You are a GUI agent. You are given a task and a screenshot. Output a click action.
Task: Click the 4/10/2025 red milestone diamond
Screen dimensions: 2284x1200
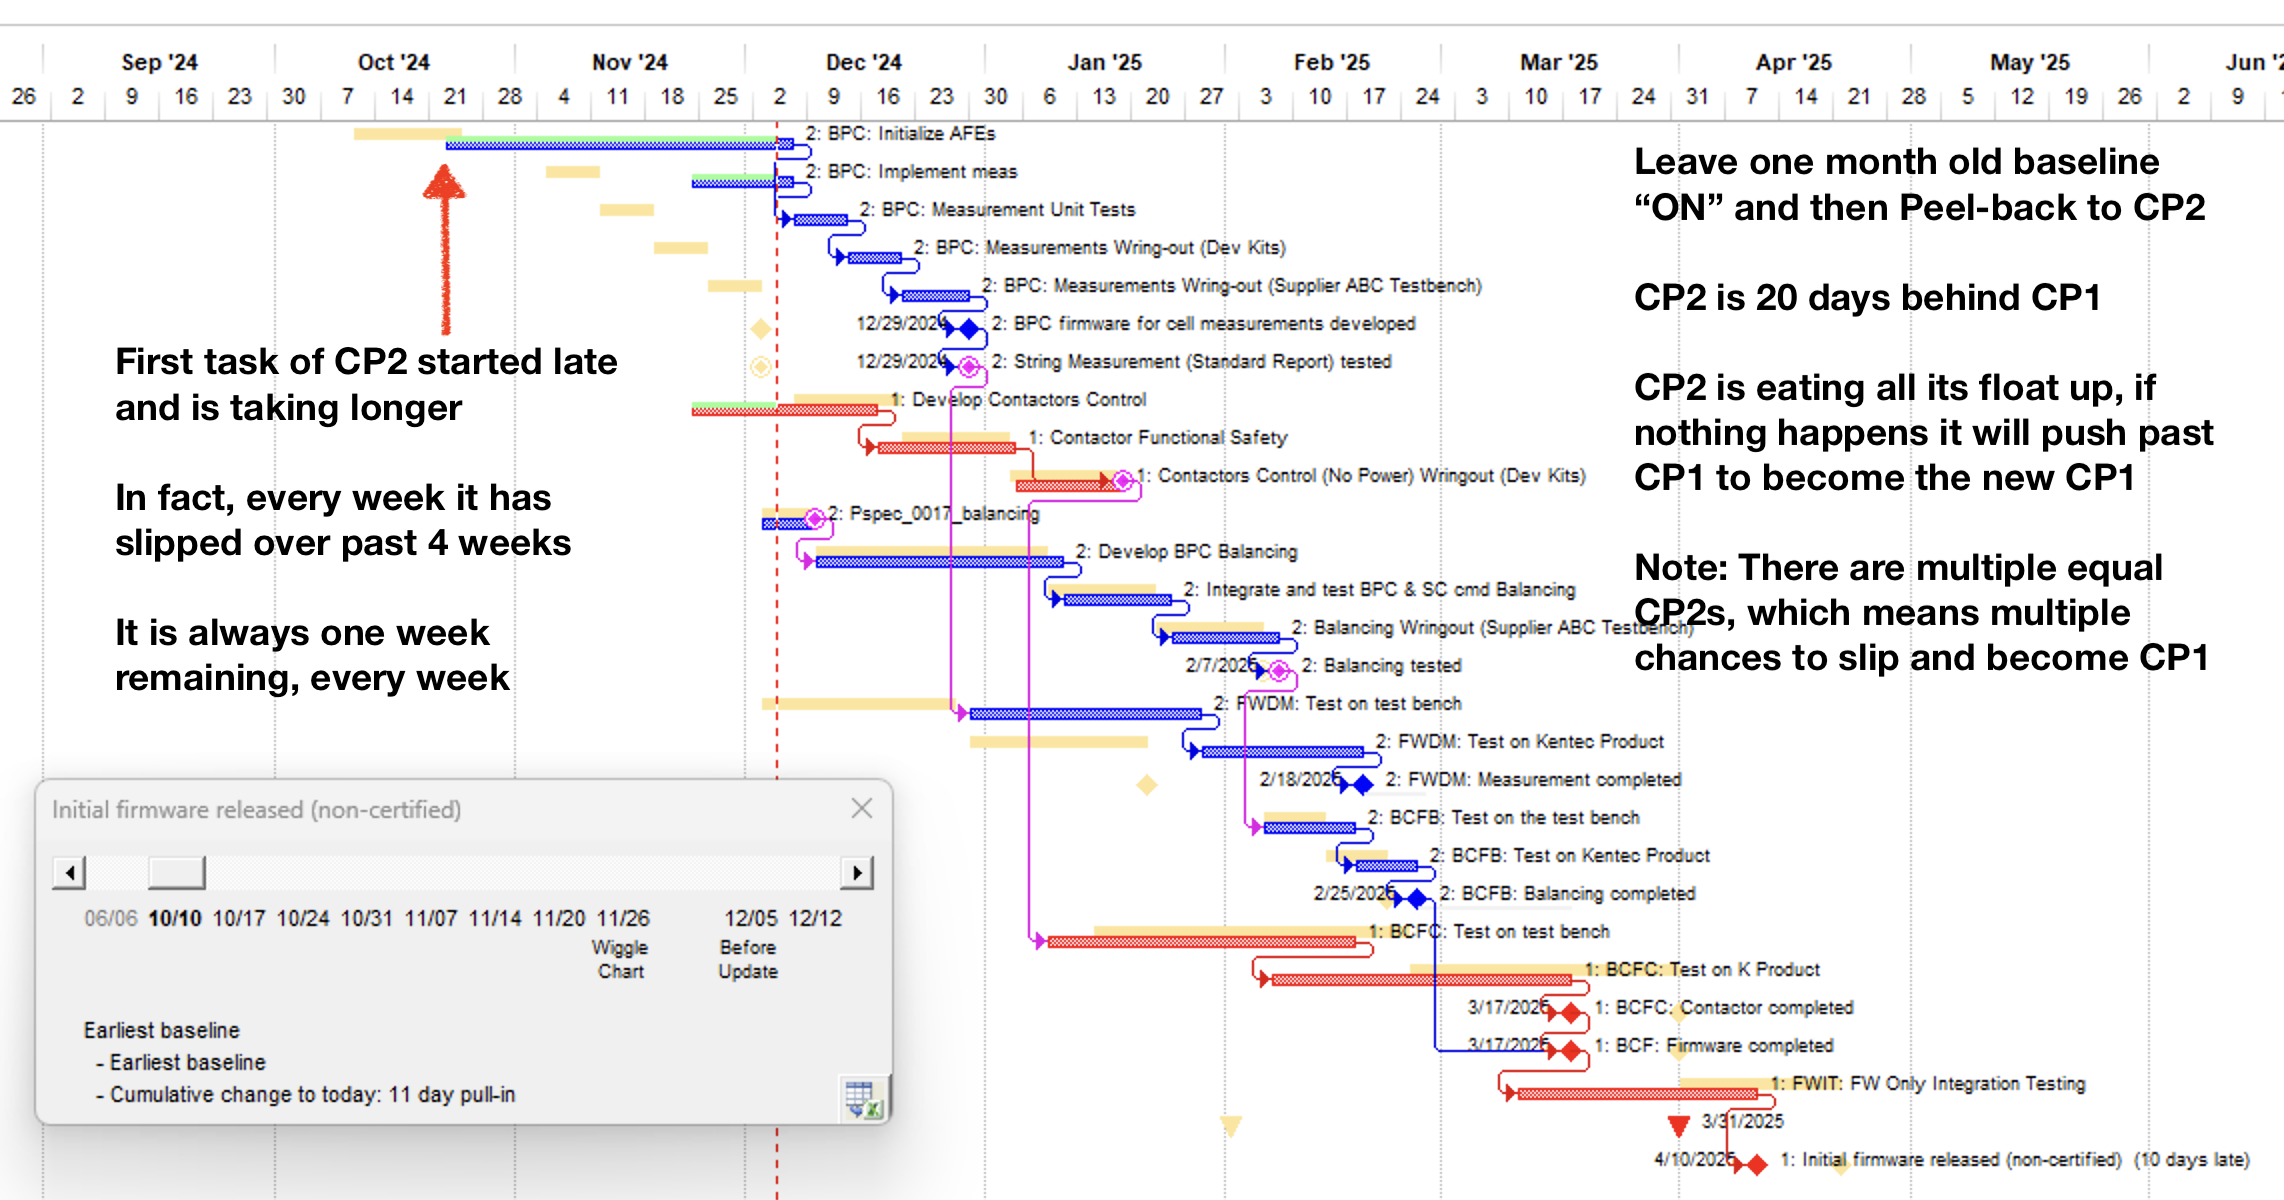coord(1757,1165)
